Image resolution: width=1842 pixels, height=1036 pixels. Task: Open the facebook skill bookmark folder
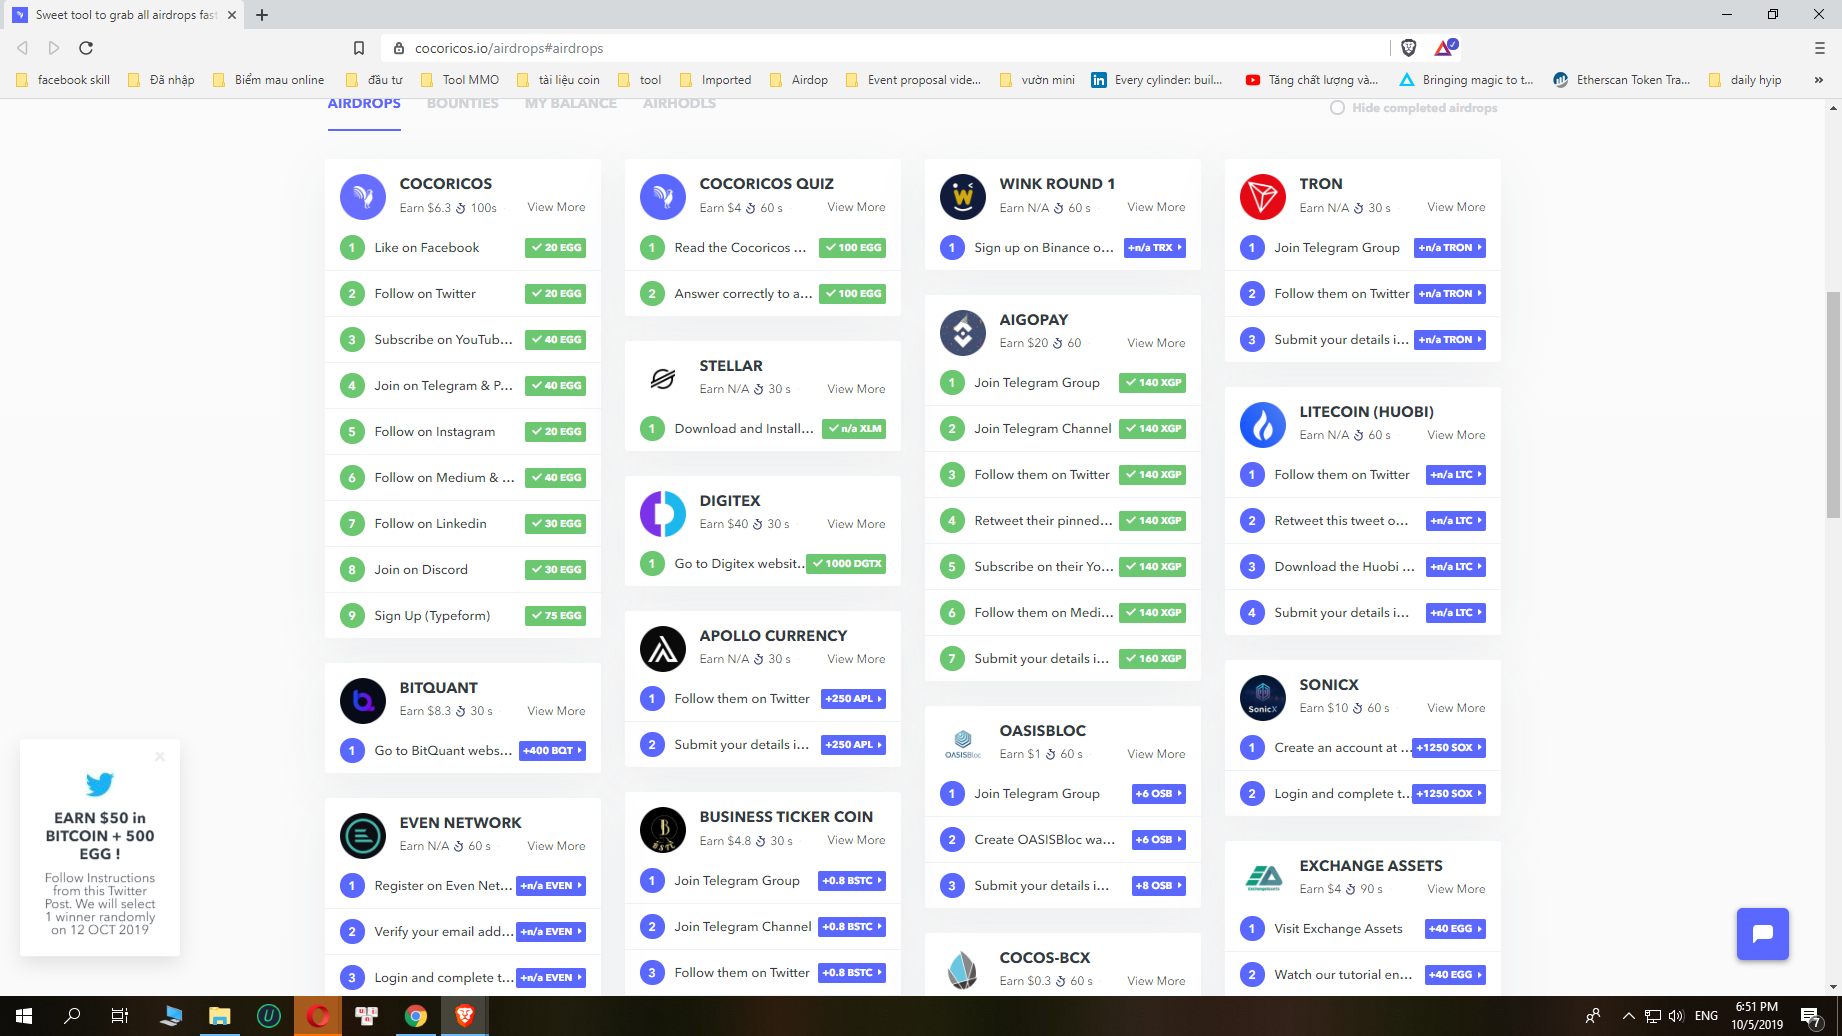(x=63, y=80)
